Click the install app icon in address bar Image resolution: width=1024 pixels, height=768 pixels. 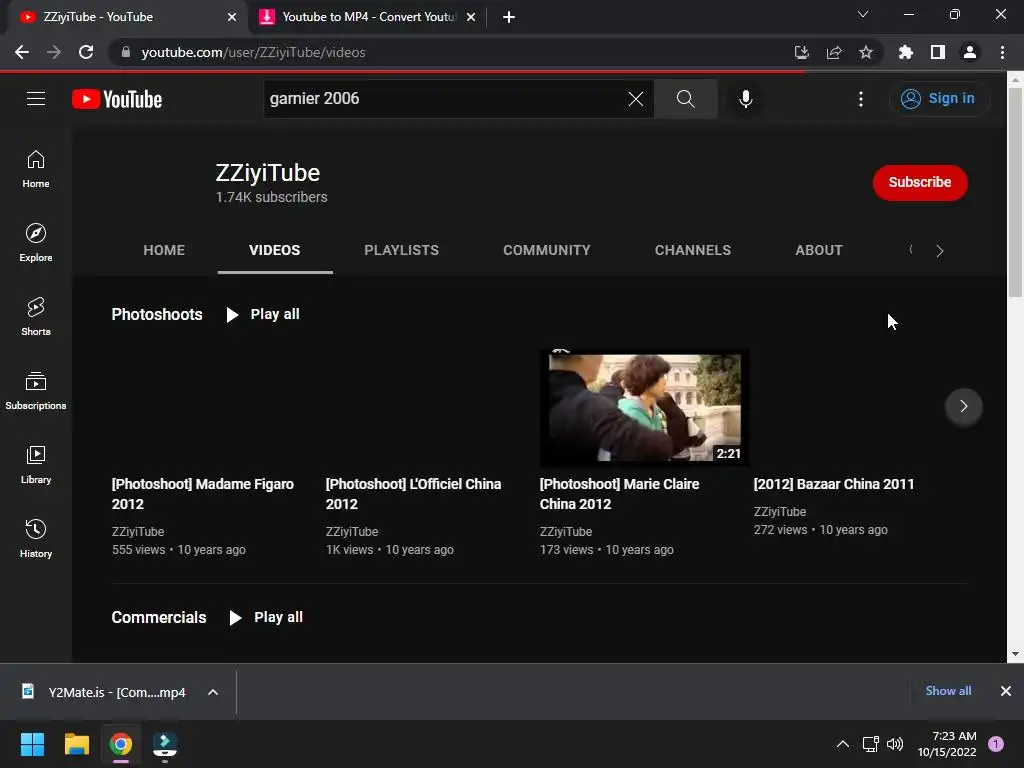tap(801, 52)
